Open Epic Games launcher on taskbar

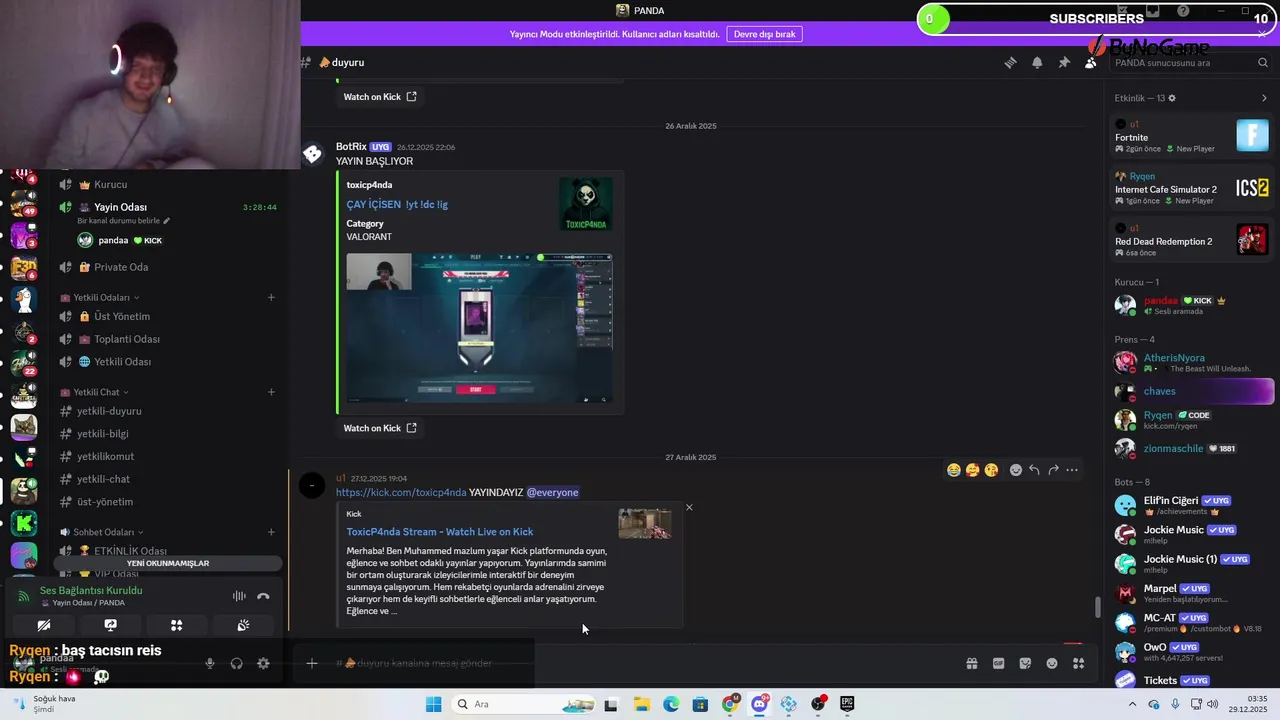click(847, 704)
